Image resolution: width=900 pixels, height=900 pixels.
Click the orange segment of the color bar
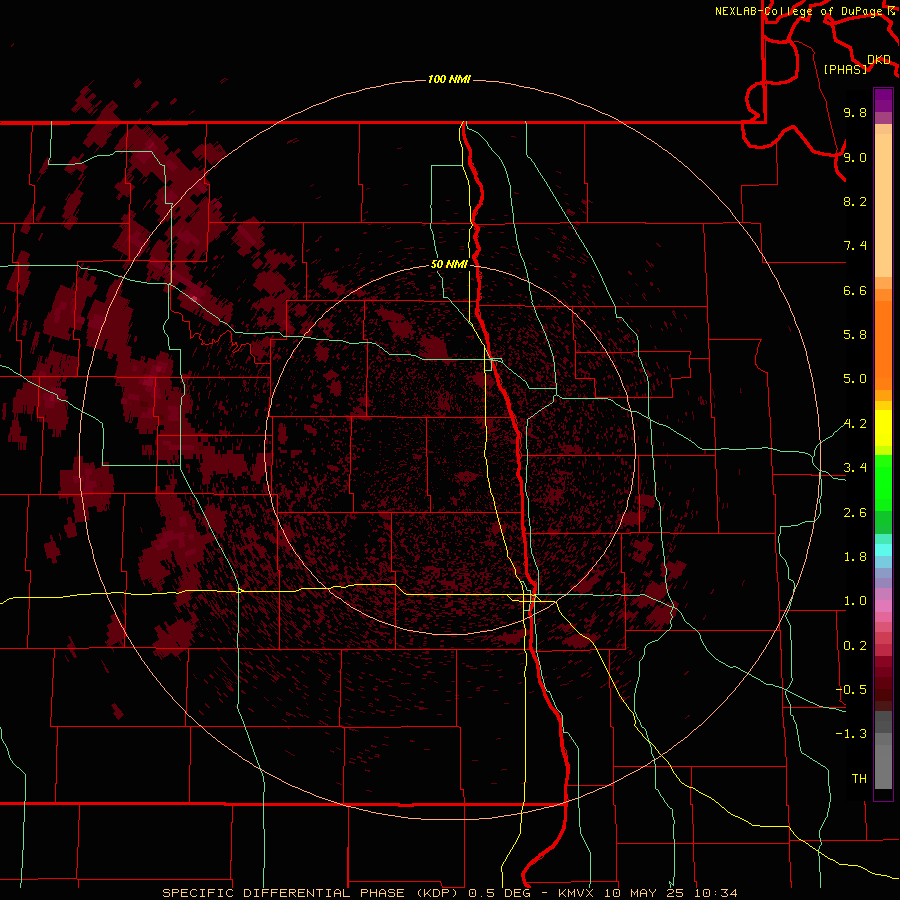pyautogui.click(x=883, y=346)
